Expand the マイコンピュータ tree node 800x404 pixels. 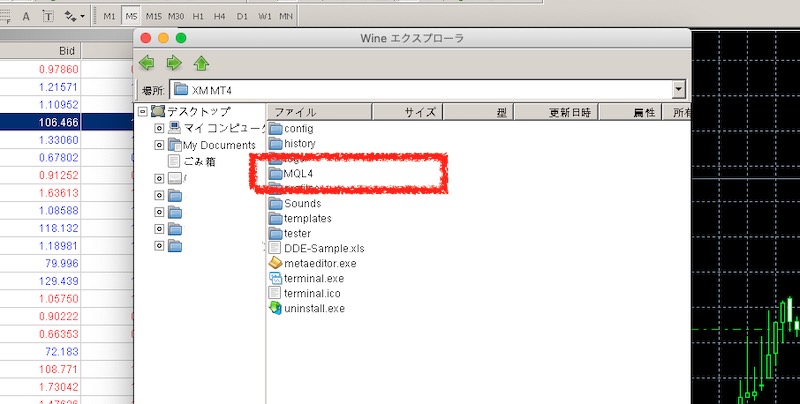[x=159, y=128]
